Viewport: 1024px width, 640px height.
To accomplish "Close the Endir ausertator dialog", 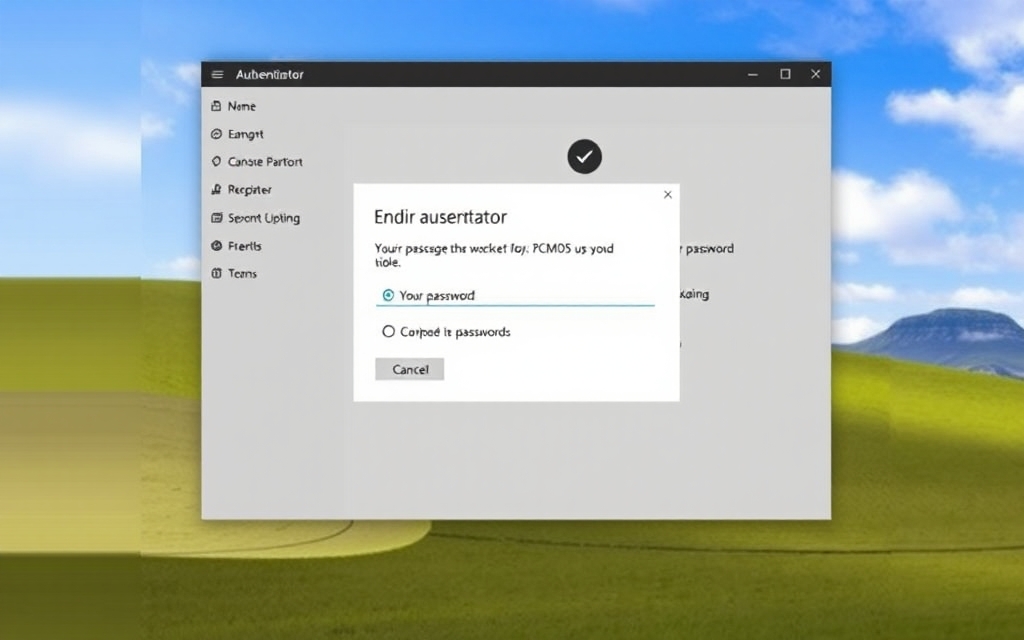I will coord(667,195).
